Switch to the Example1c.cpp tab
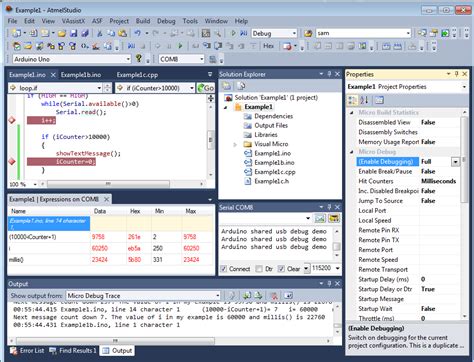 pyautogui.click(x=137, y=75)
